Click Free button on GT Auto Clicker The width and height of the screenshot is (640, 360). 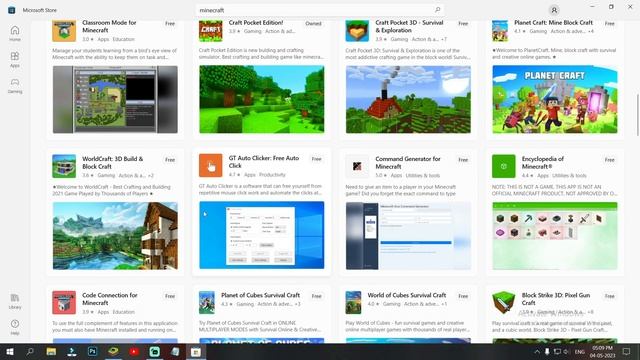tap(317, 159)
